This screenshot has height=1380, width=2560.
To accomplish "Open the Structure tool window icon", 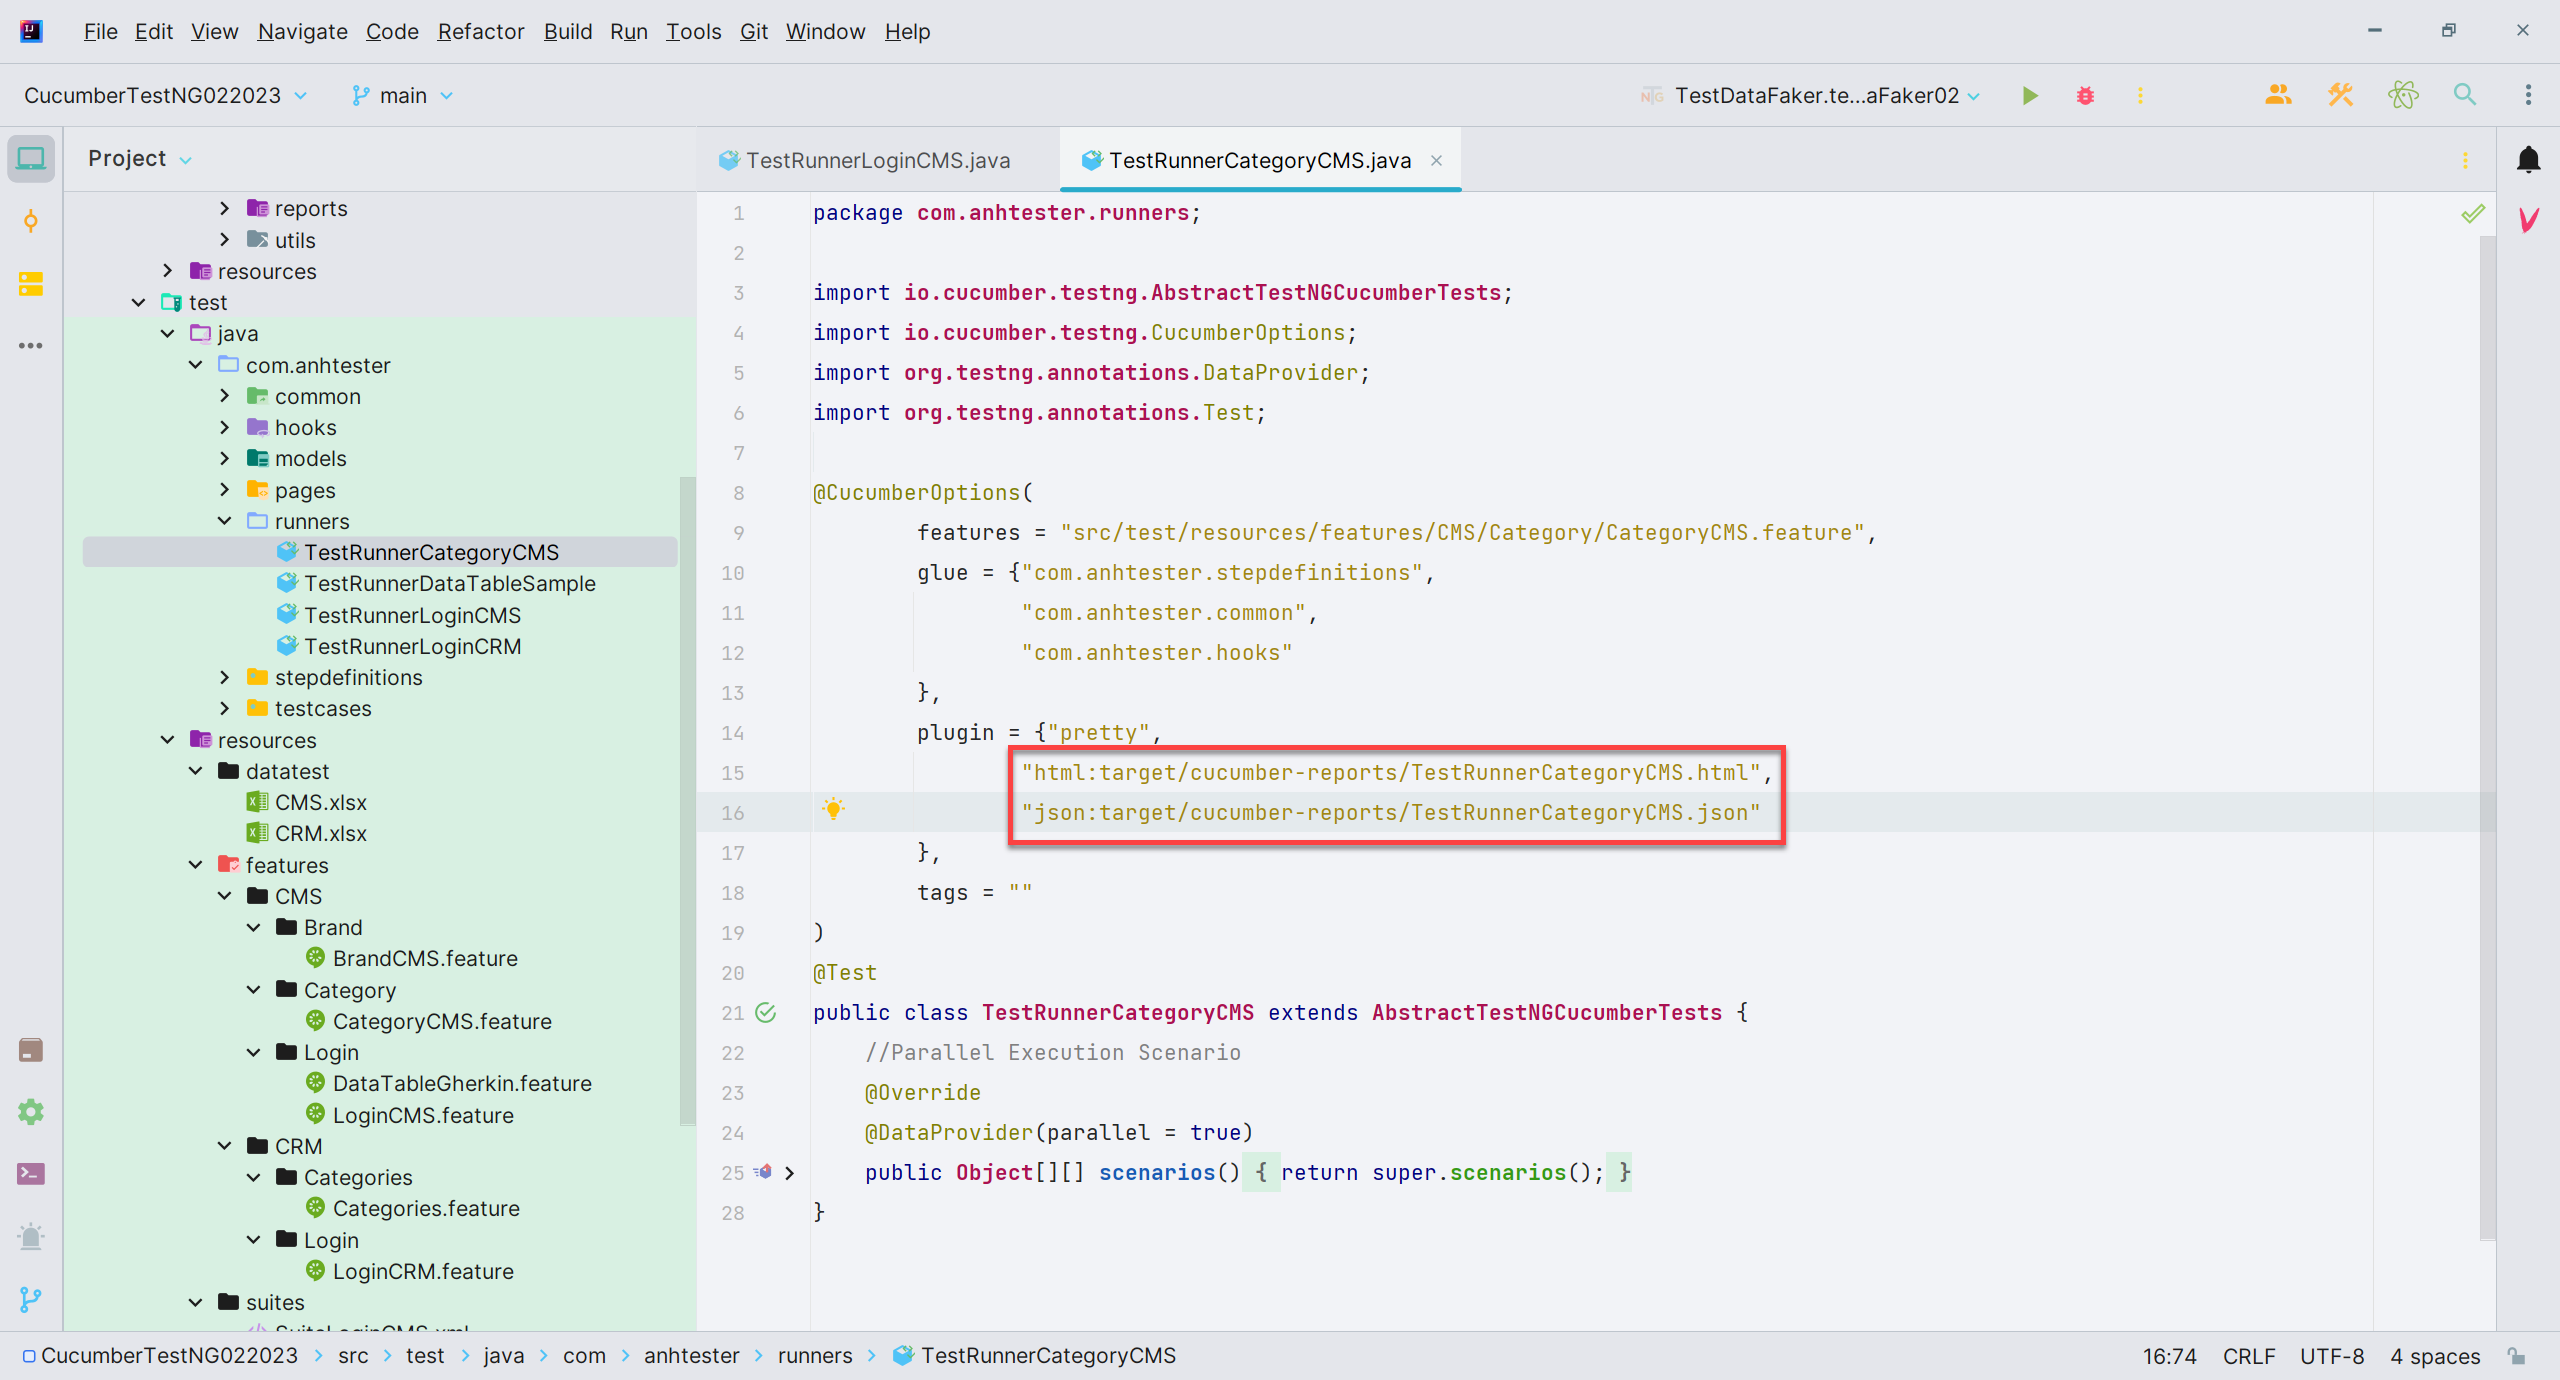I will (x=31, y=284).
